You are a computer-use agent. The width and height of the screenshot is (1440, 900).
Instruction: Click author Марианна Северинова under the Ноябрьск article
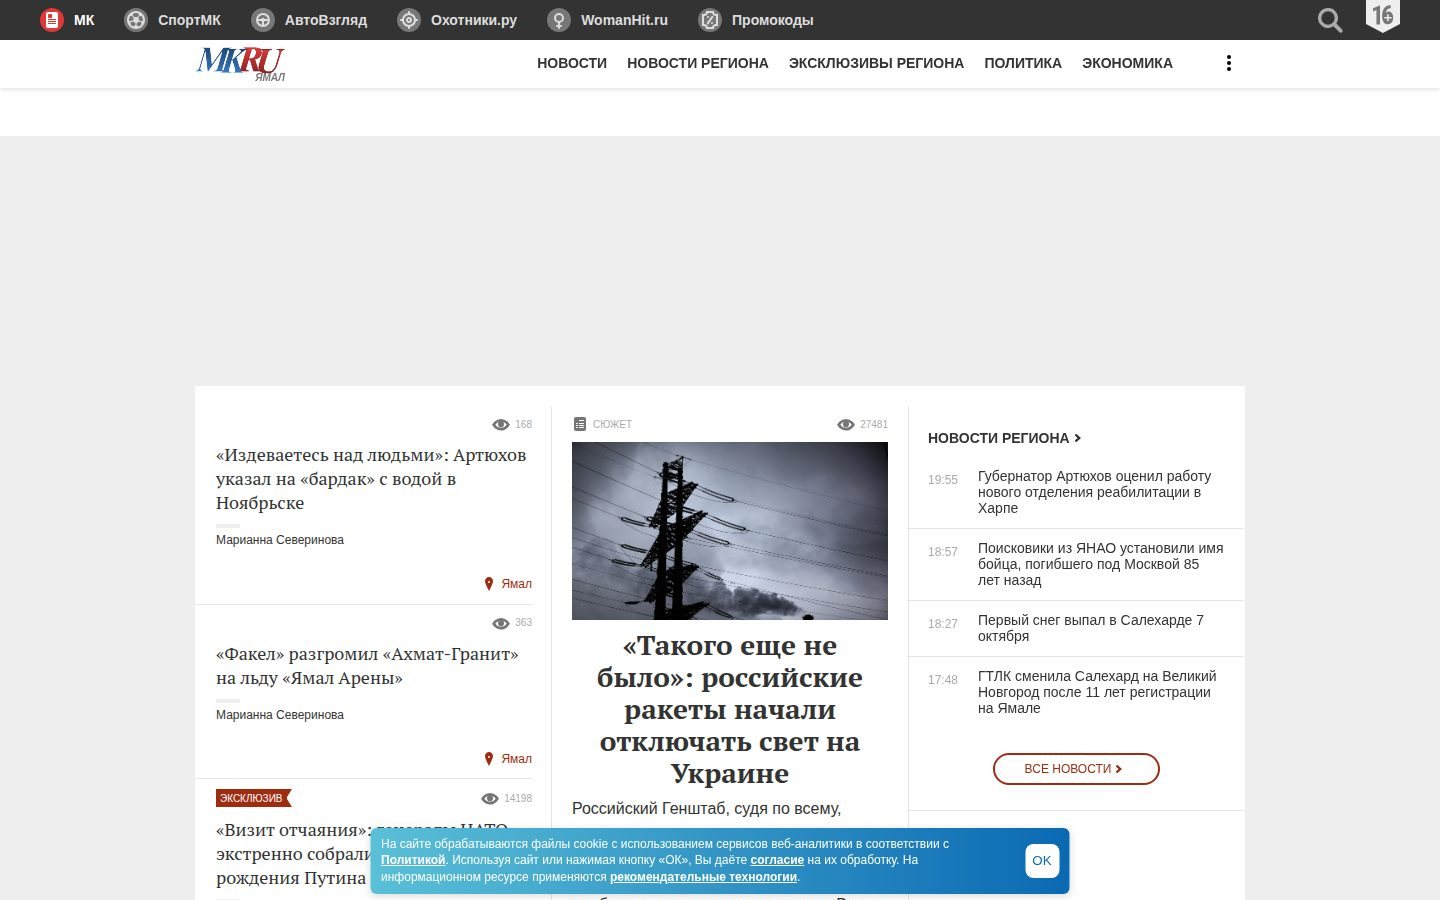pos(280,540)
